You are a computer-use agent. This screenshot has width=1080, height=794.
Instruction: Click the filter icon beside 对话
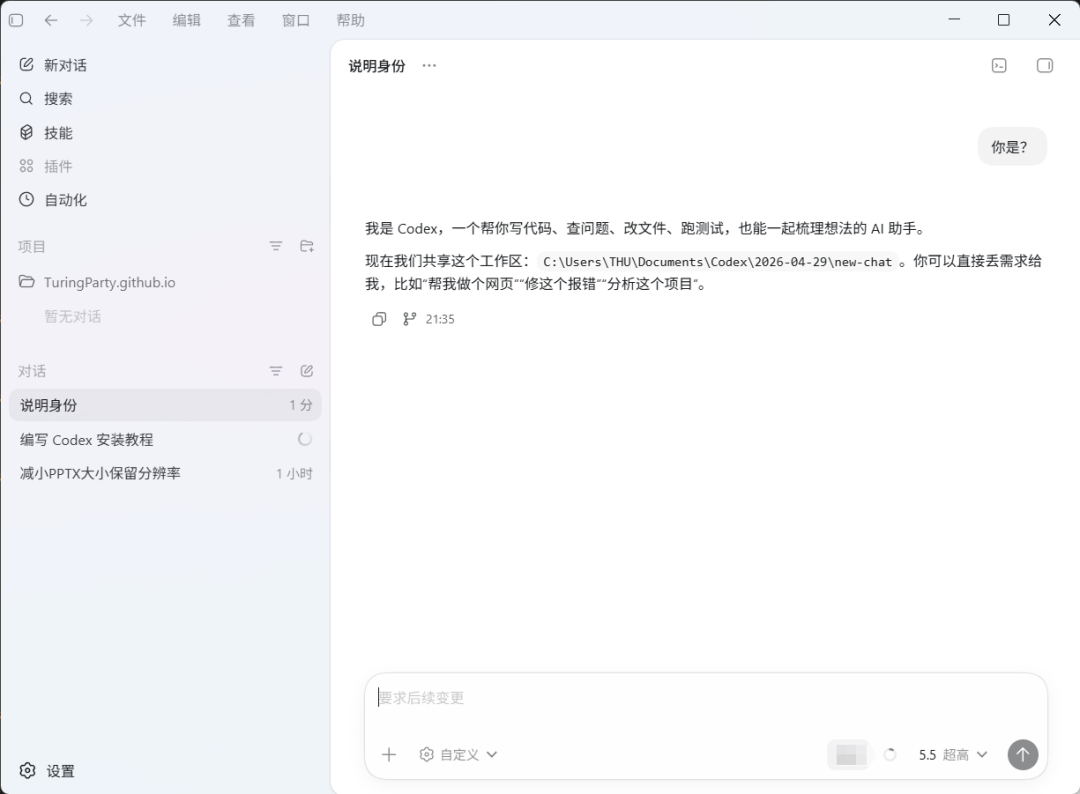(x=276, y=371)
